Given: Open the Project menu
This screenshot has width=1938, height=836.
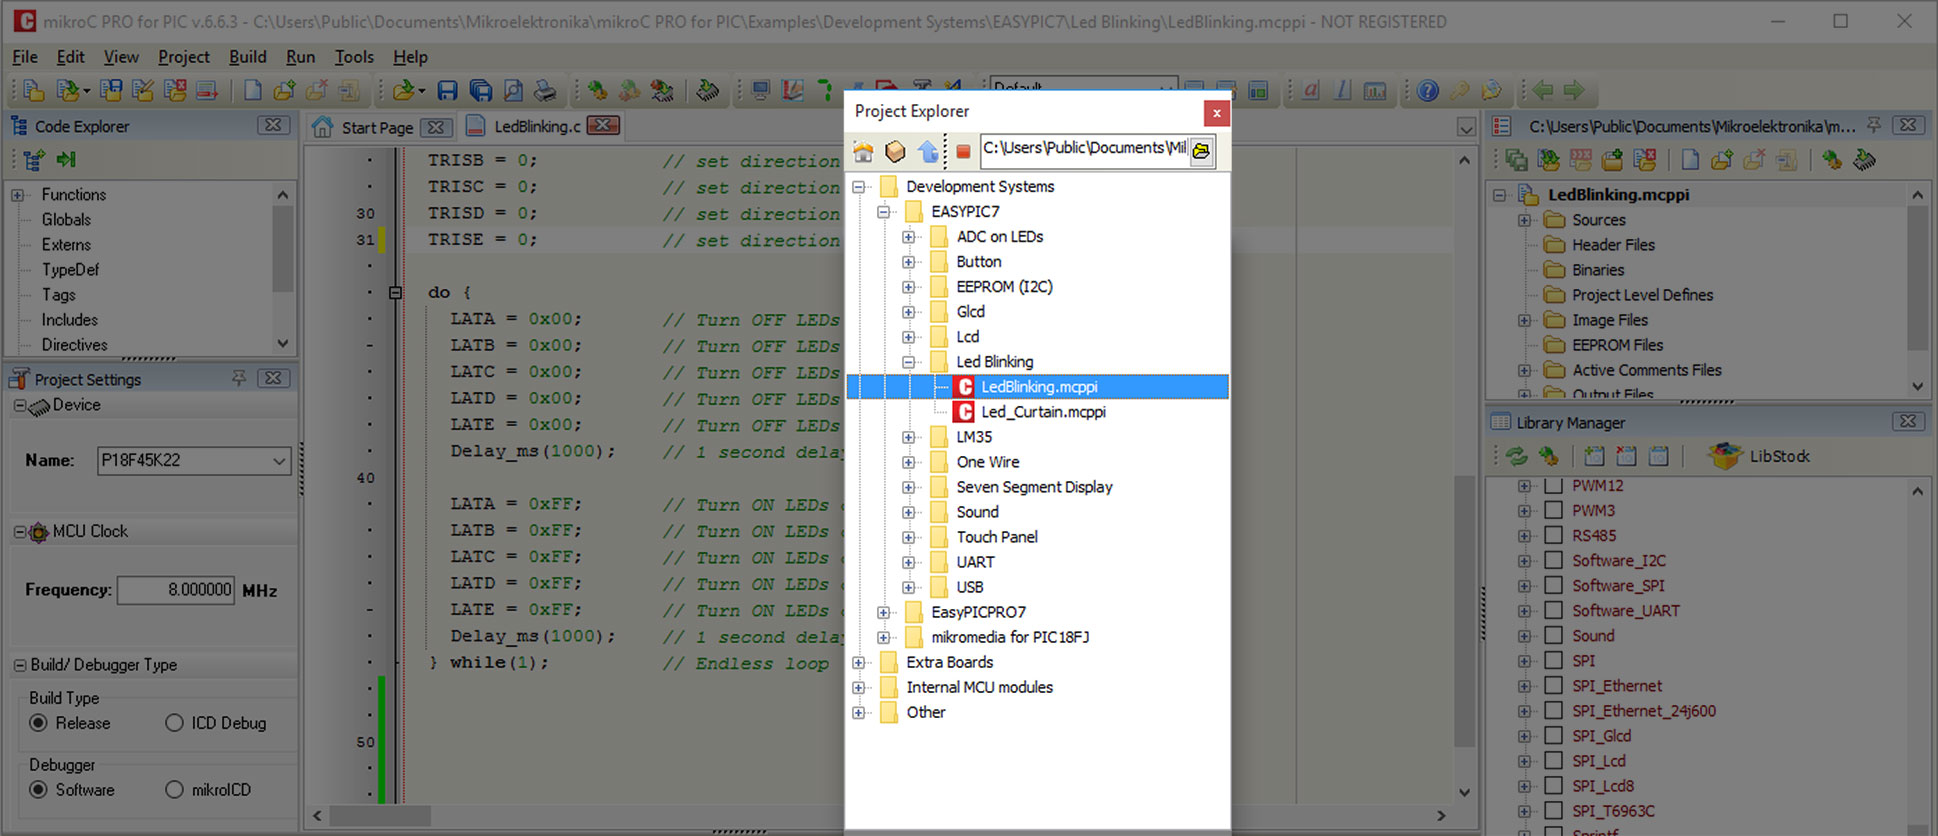Looking at the screenshot, I should [x=184, y=57].
